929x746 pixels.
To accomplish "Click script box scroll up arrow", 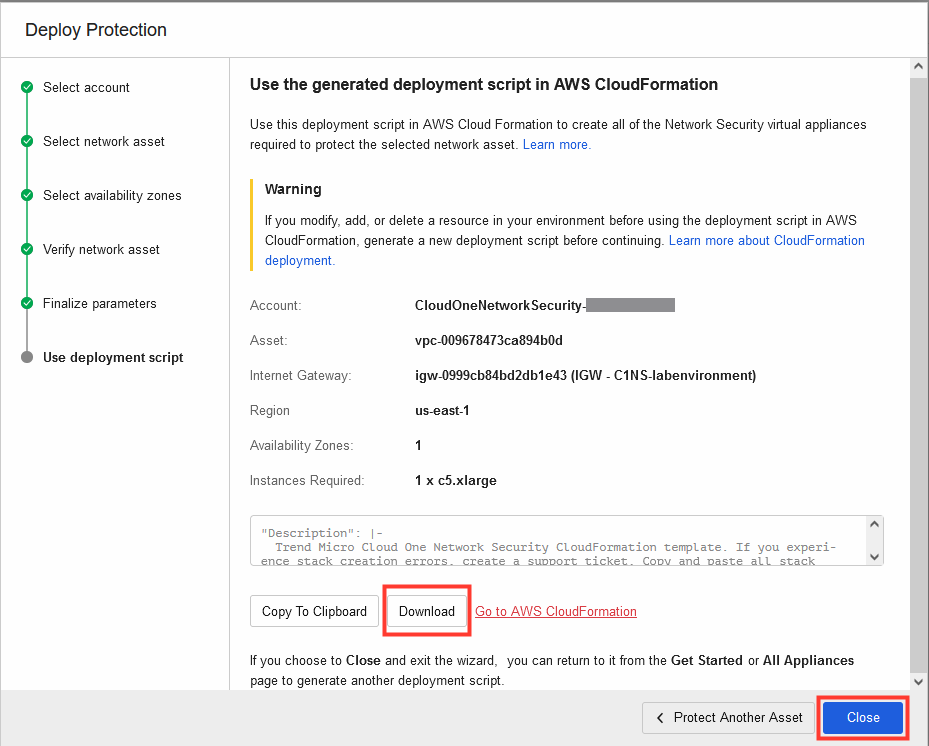I will point(874,524).
